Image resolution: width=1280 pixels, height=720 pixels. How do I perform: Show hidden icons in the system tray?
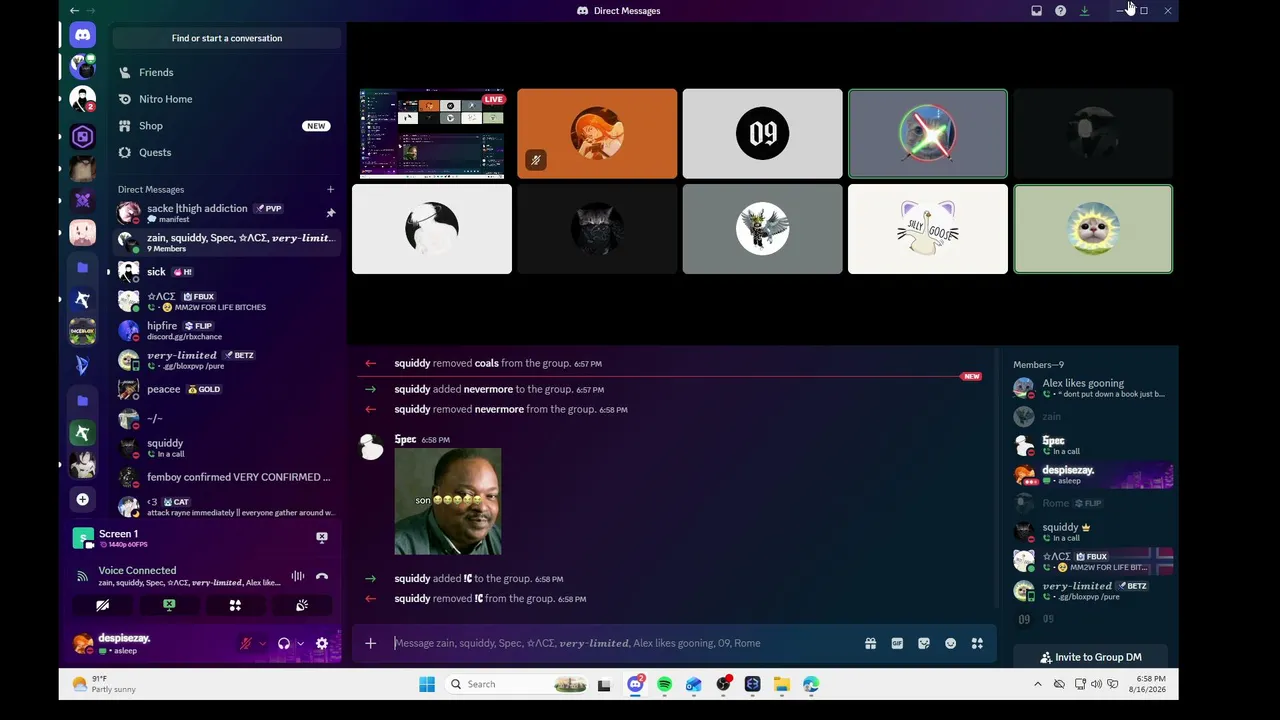[x=1038, y=684]
